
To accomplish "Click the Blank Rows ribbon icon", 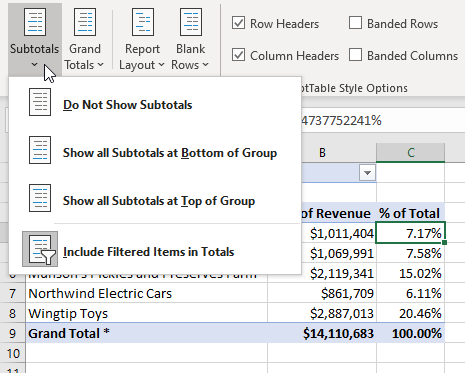I will click(191, 22).
